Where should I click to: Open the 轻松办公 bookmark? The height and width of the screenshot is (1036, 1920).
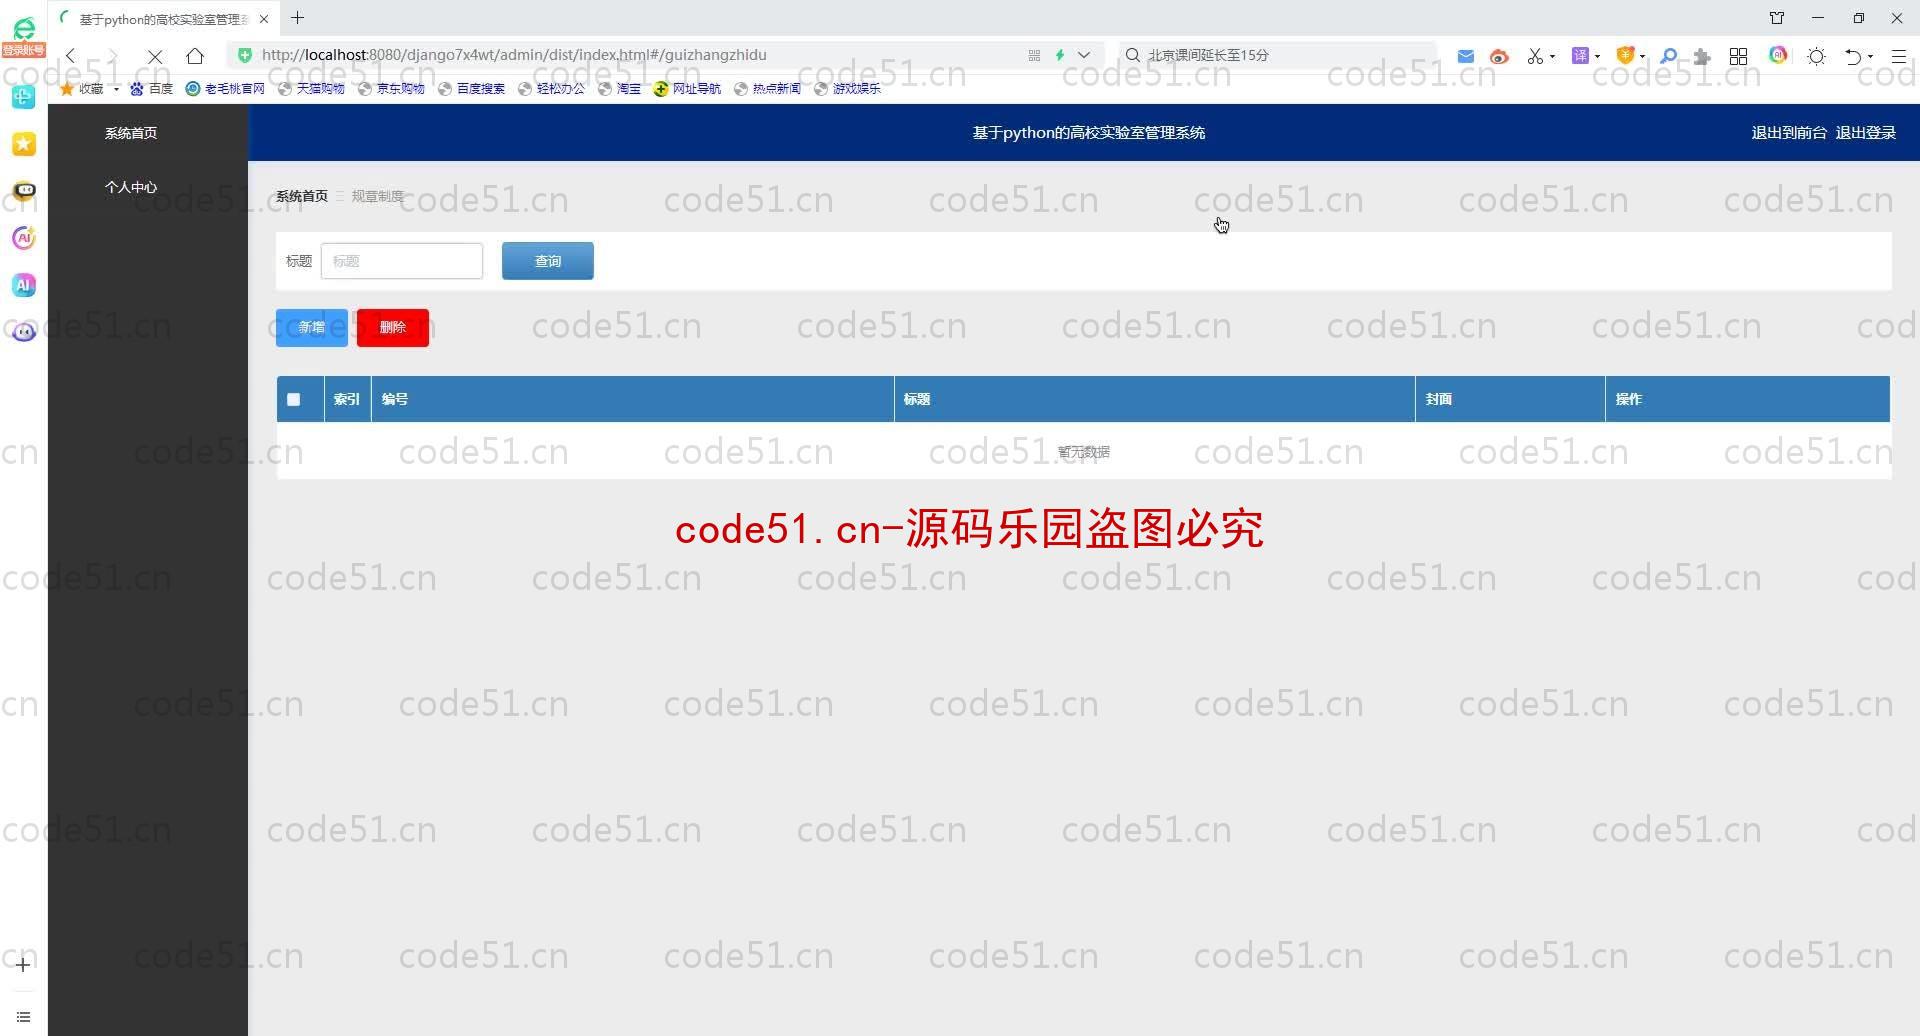click(551, 88)
